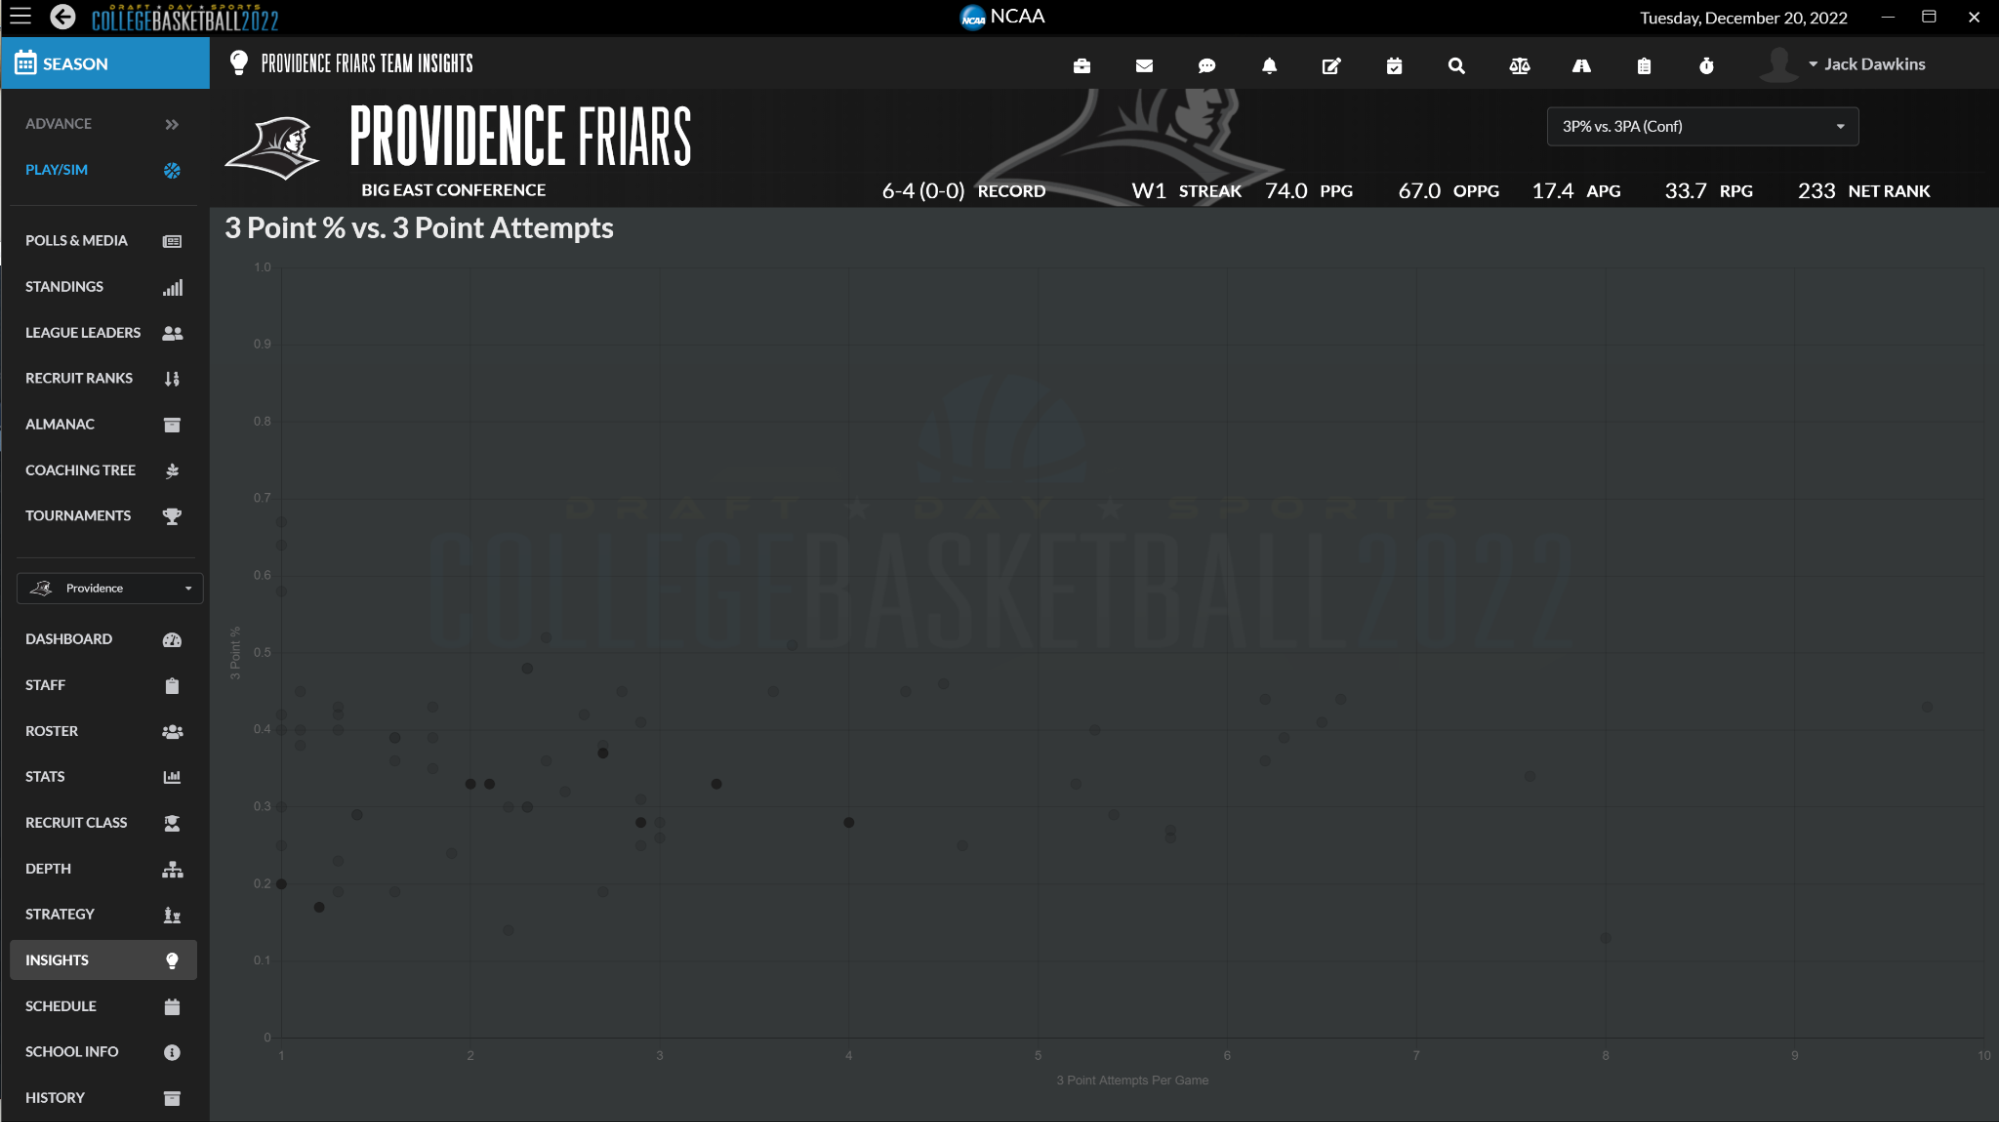Open Coaching Tree
The image size is (1999, 1123).
tap(103, 470)
